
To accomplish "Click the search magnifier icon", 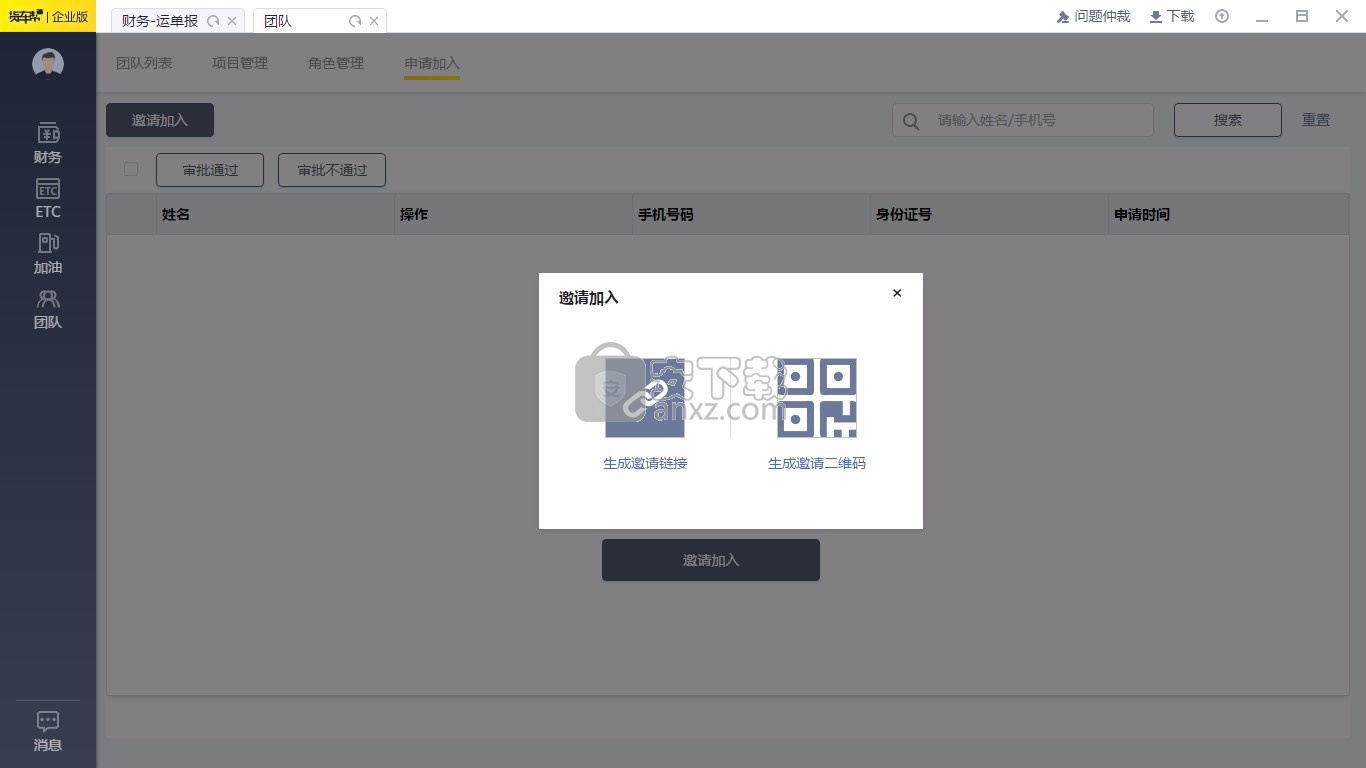I will [x=911, y=121].
